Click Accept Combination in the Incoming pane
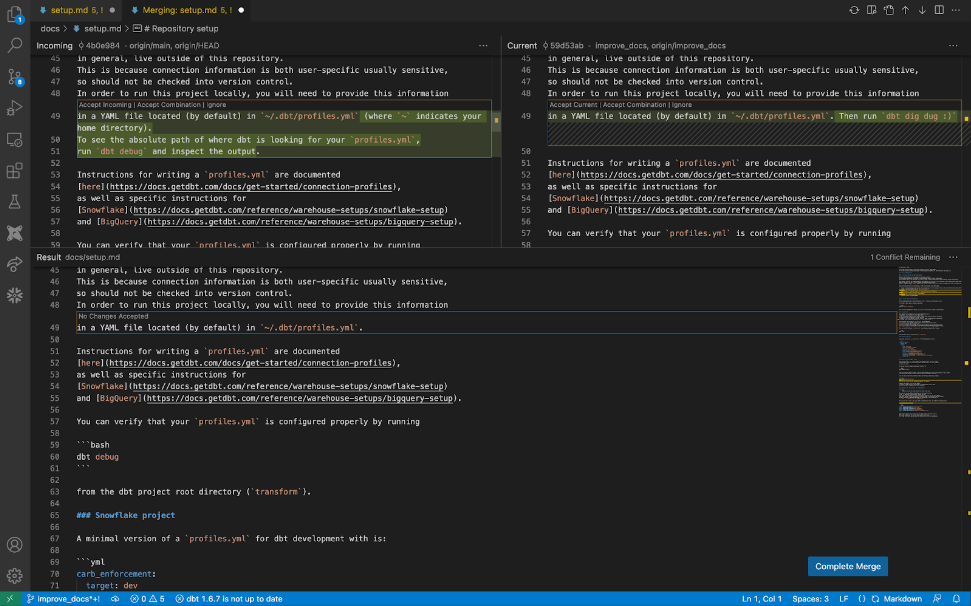Screen dimensions: 971x606 click(x=168, y=105)
